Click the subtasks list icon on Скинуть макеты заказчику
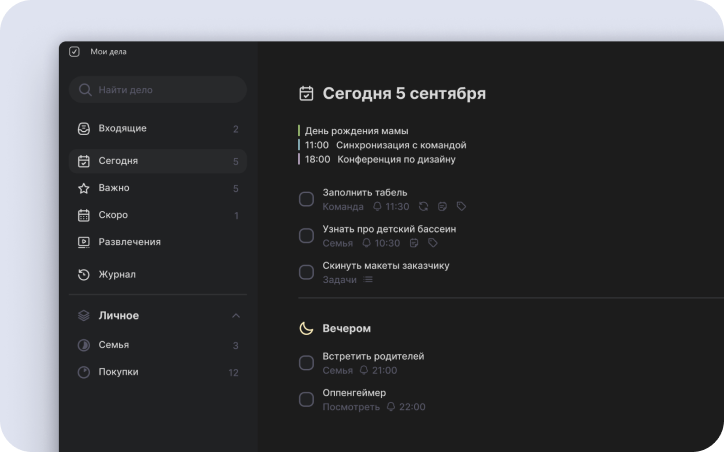Screen dimensions: 724x452 pos(368,280)
